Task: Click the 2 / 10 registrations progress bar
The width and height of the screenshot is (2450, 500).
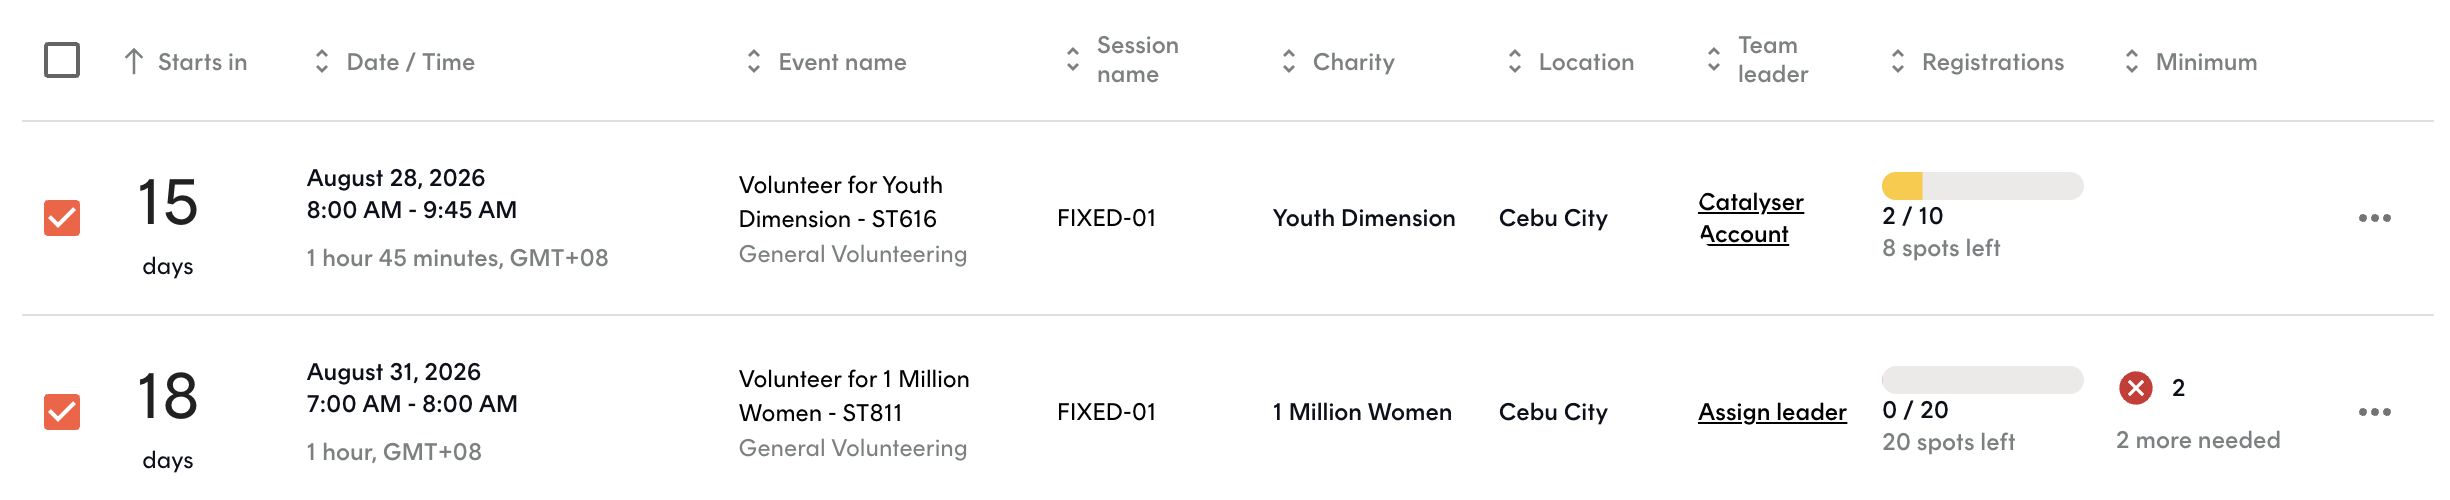Action: [1982, 186]
